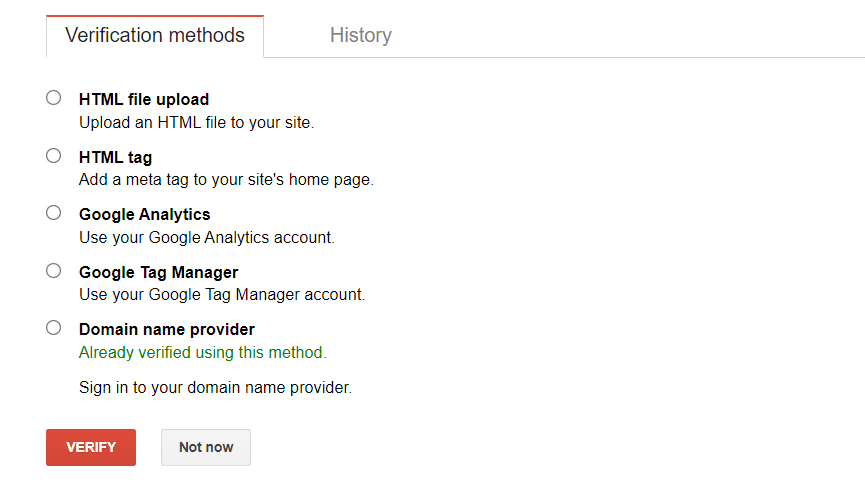865x487 pixels.
Task: Select the Google Analytics radio button
Action: point(54,213)
